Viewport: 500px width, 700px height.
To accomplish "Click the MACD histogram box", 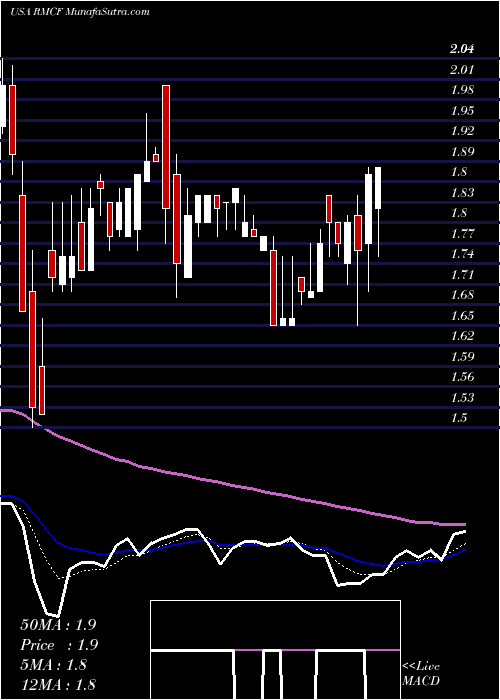I will point(275,650).
